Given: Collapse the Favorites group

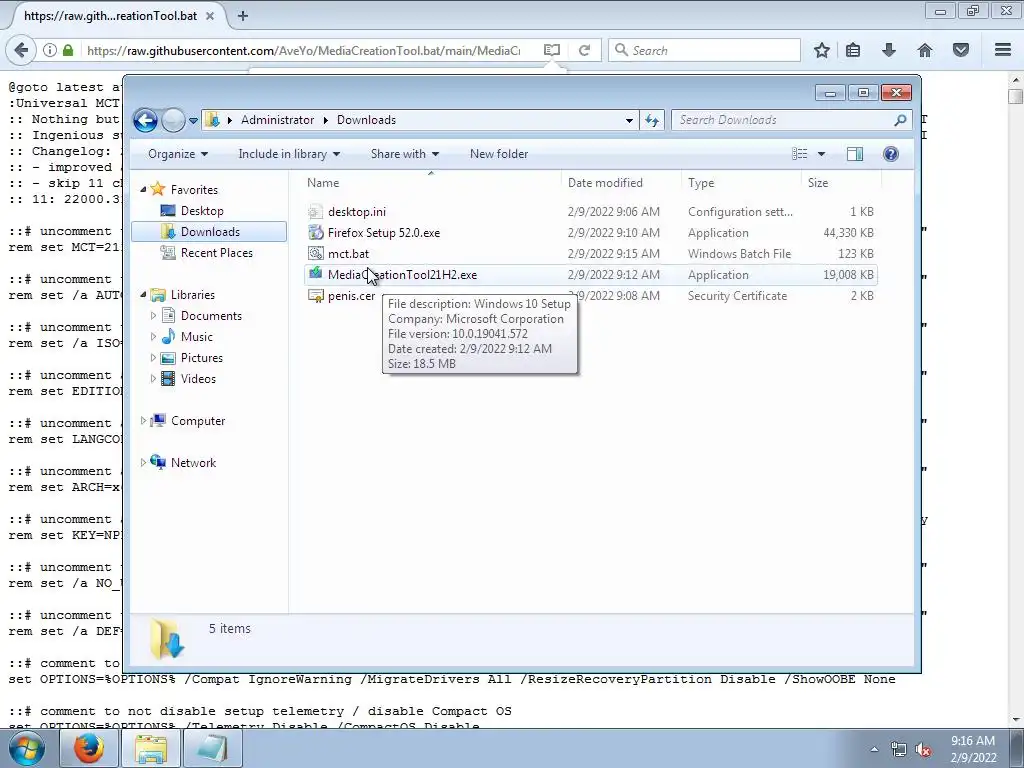Looking at the screenshot, I should (x=144, y=189).
